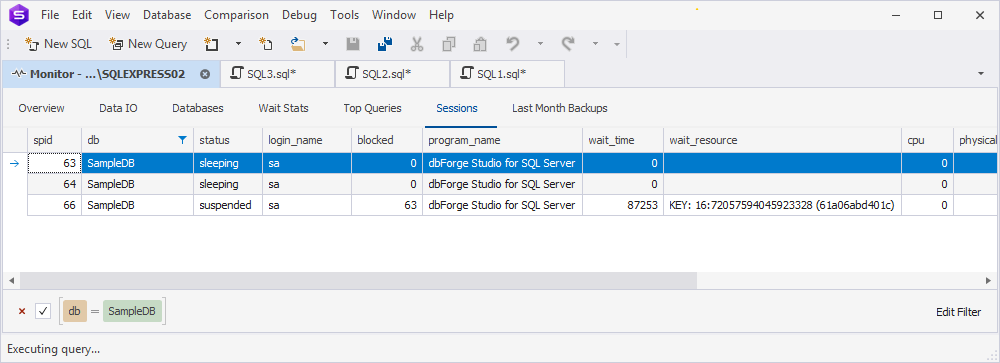Open the Help menu

(441, 15)
